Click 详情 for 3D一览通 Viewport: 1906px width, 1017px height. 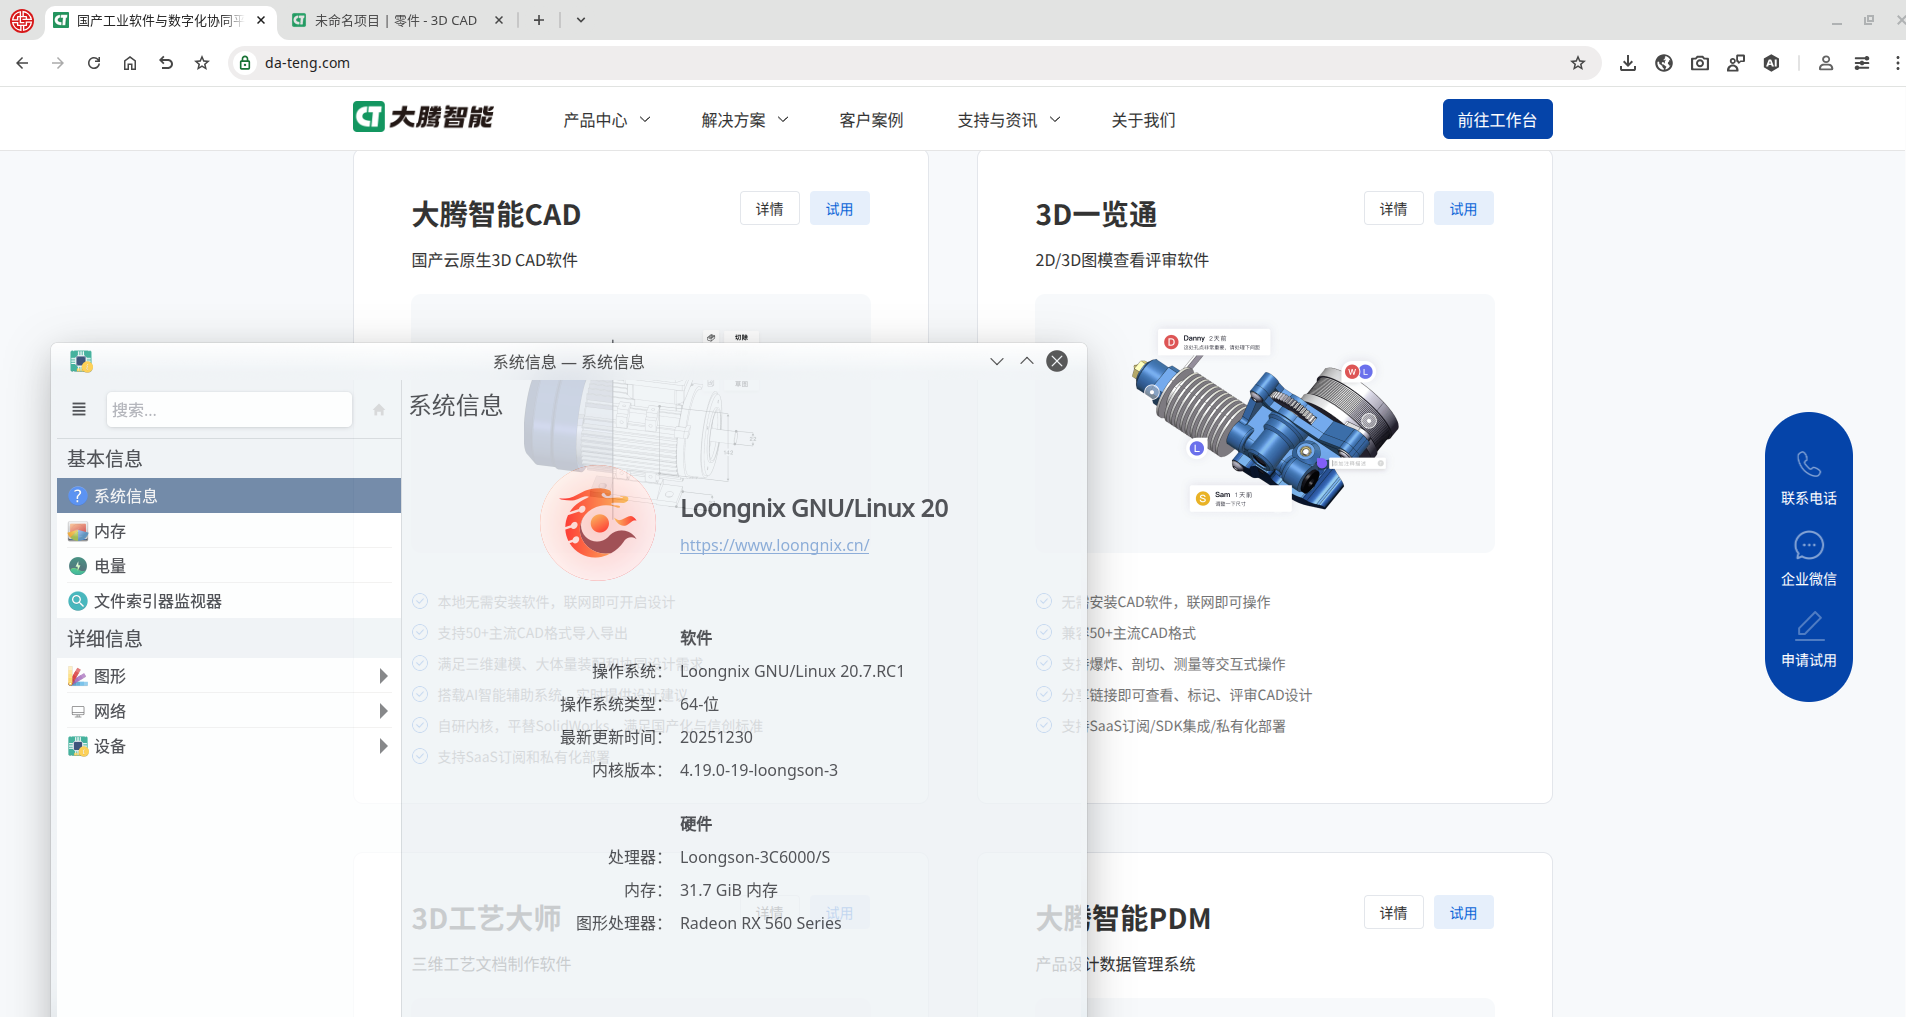click(x=1393, y=208)
